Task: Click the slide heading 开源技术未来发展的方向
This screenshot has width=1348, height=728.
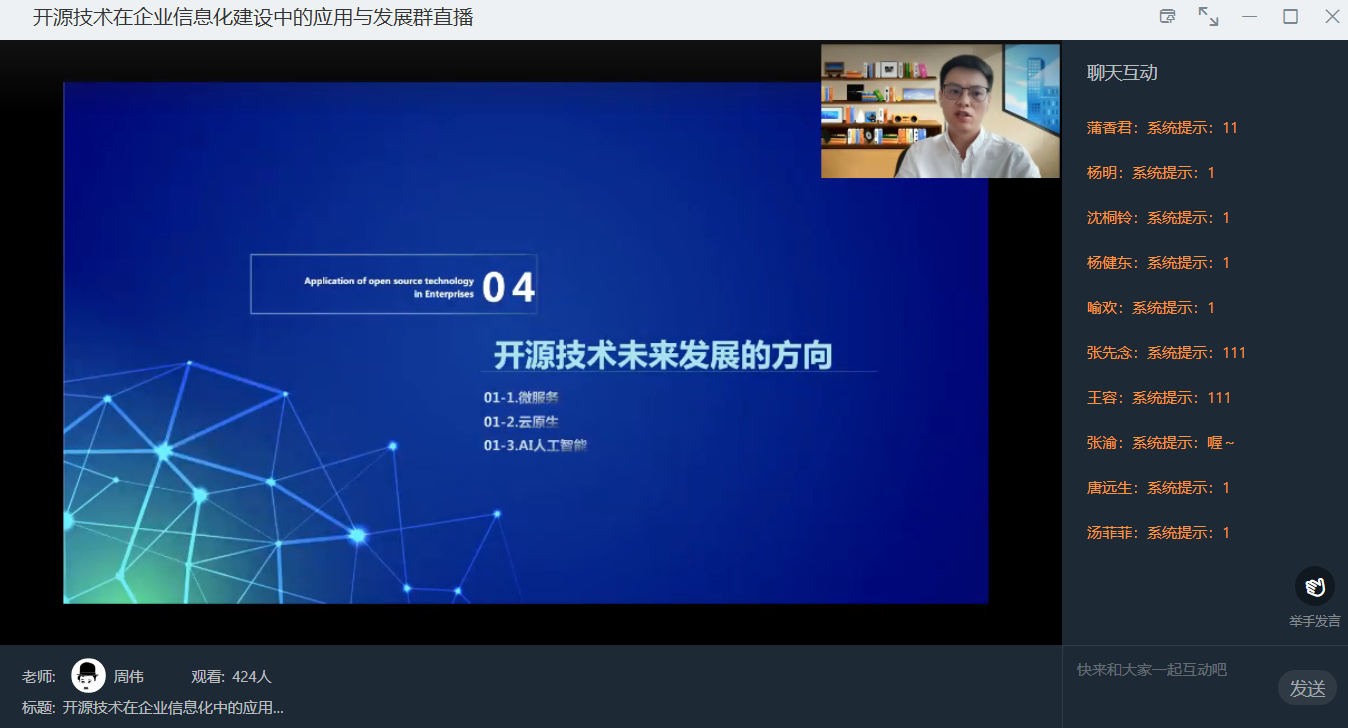Action: click(x=663, y=356)
